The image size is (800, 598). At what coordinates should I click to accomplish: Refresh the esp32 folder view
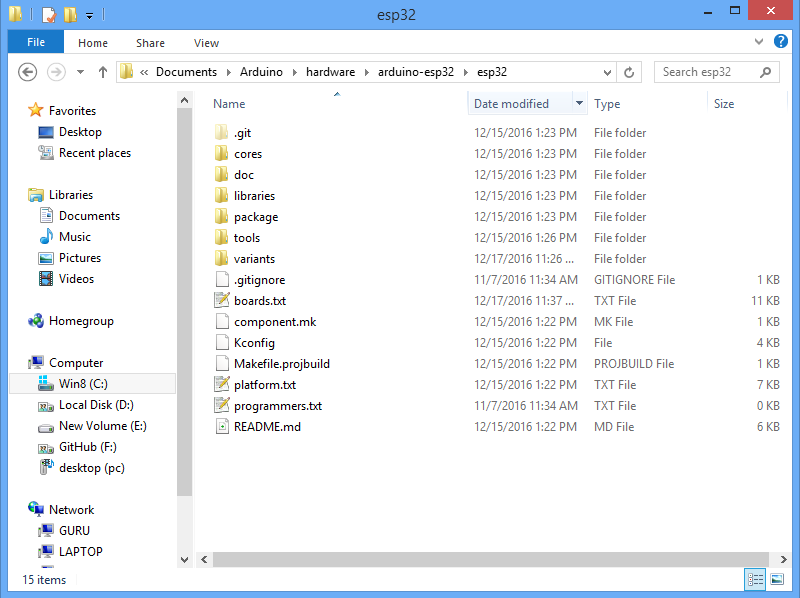[x=629, y=72]
